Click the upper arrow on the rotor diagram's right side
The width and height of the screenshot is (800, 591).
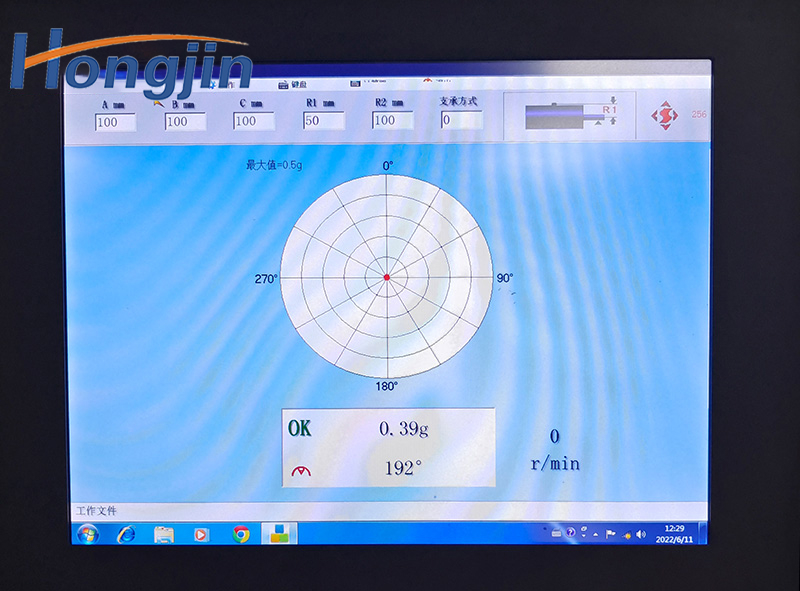tap(613, 100)
